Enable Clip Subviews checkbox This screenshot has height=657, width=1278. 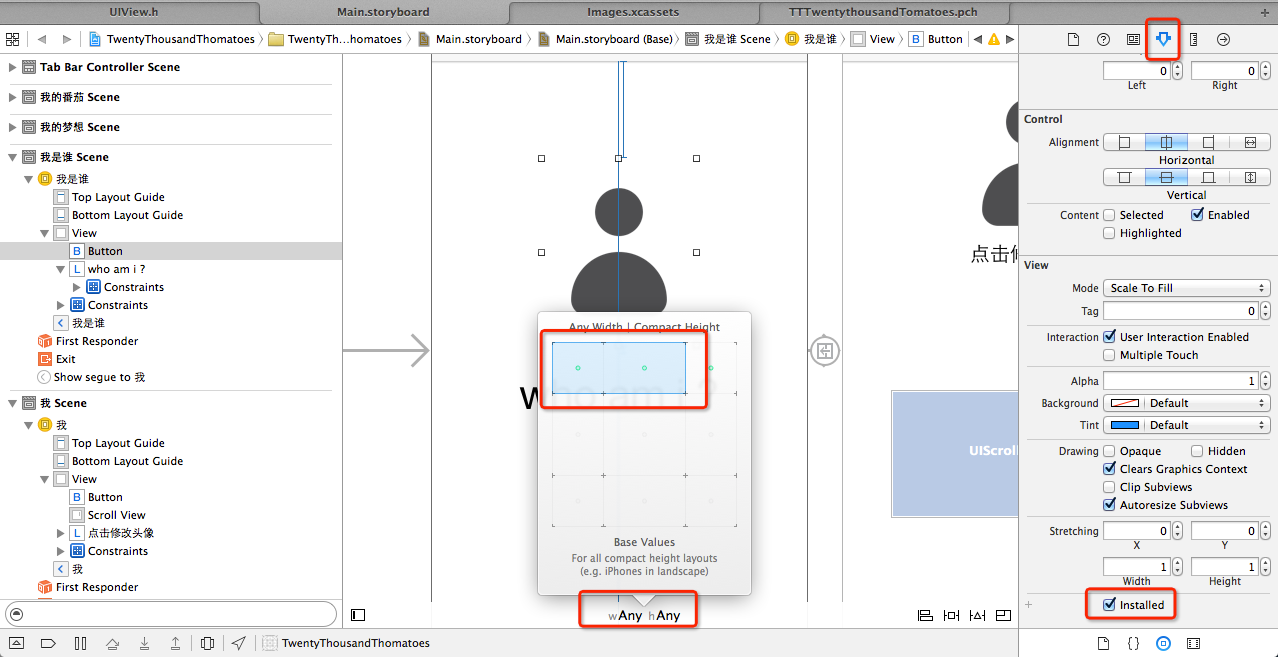point(1109,487)
